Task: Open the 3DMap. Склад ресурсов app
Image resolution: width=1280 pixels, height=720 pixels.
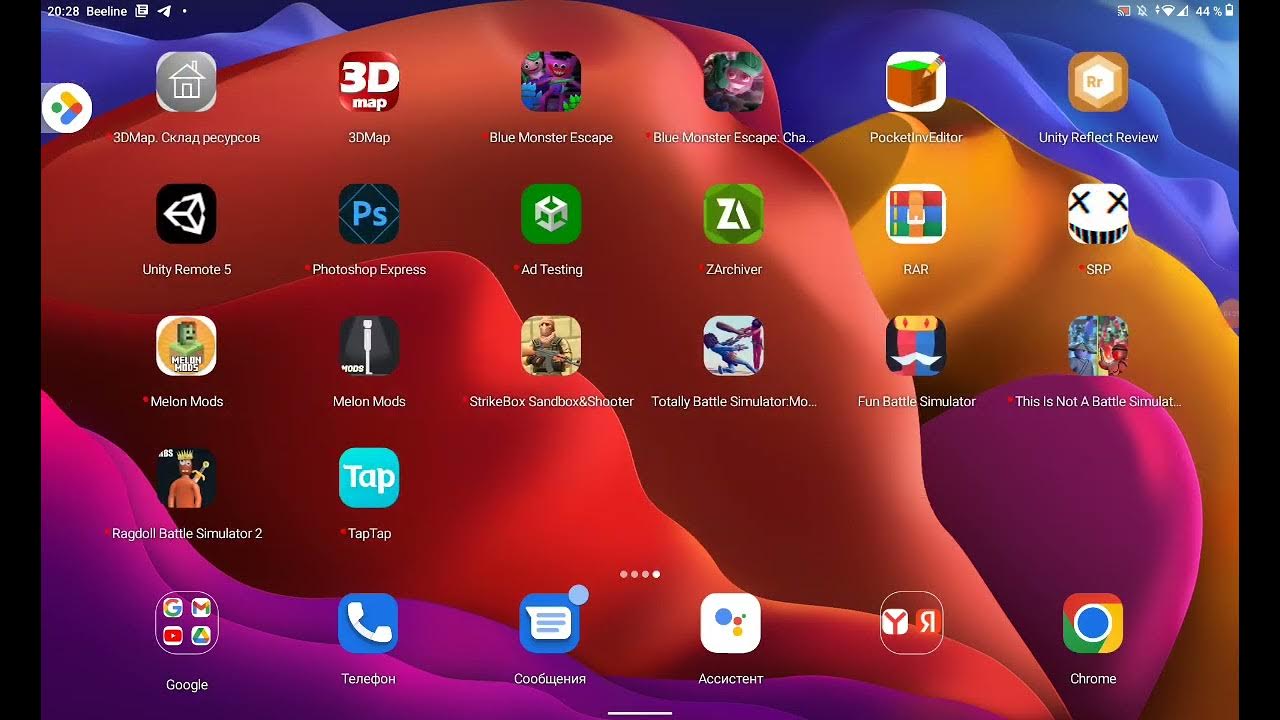Action: 186,81
